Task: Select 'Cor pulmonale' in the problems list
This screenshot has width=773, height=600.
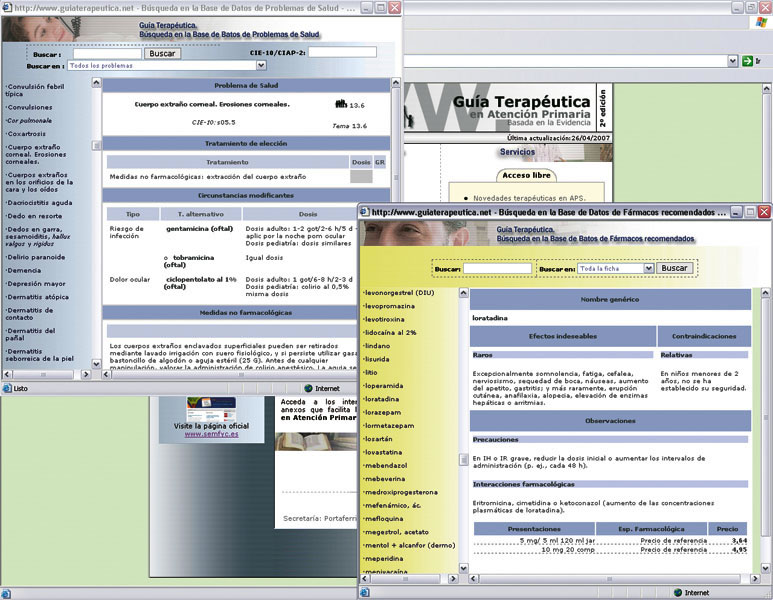Action: point(29,120)
